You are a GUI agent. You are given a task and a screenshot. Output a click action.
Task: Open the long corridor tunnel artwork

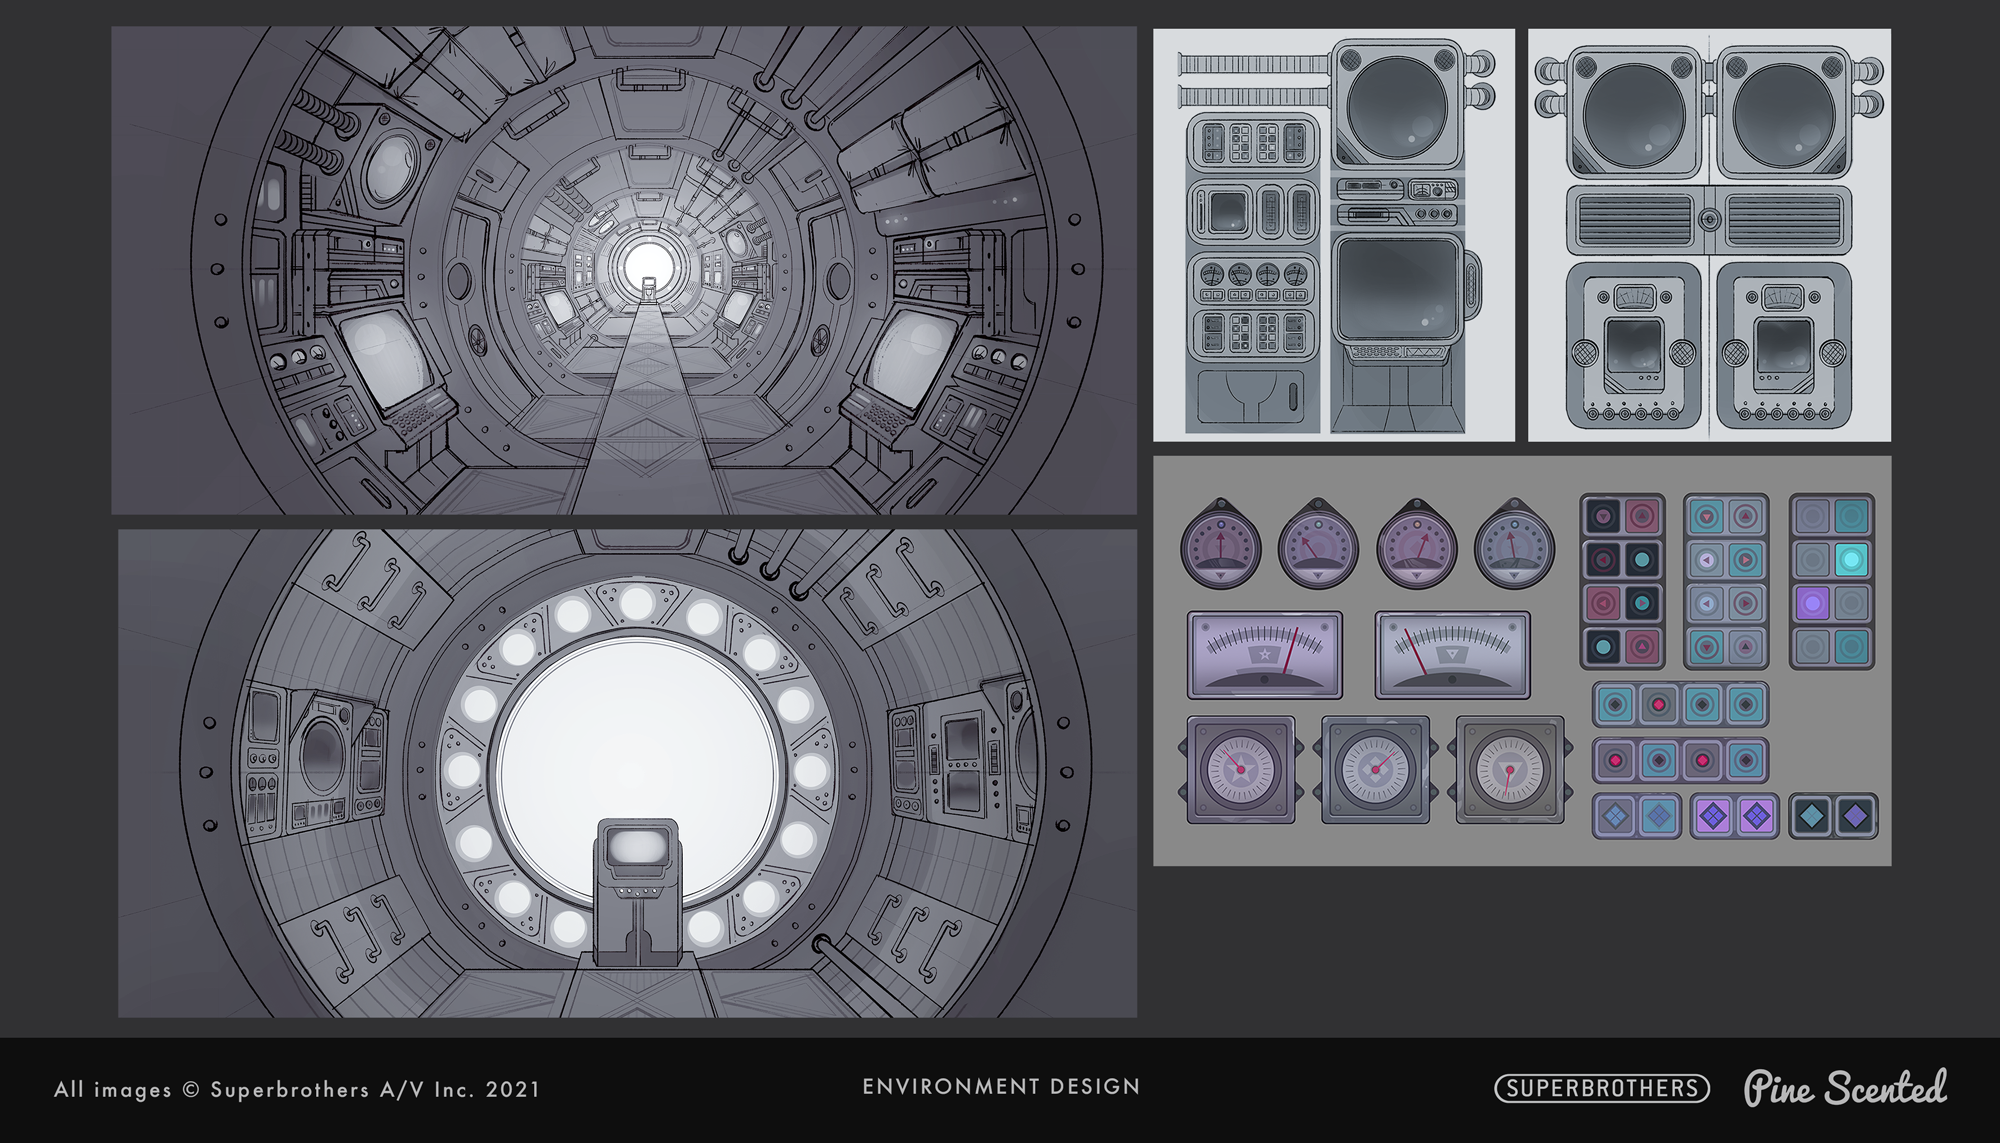tap(624, 270)
